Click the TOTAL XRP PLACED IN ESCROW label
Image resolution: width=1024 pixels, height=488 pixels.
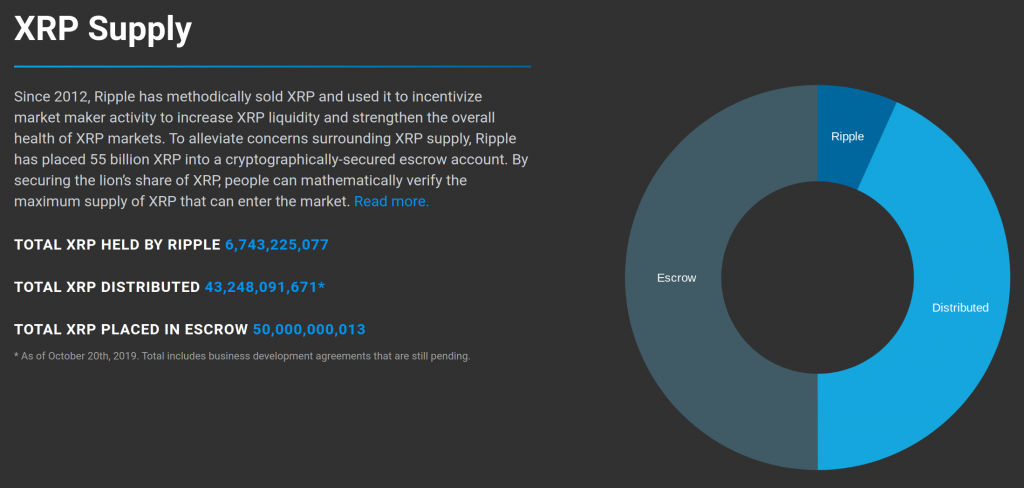tap(131, 329)
